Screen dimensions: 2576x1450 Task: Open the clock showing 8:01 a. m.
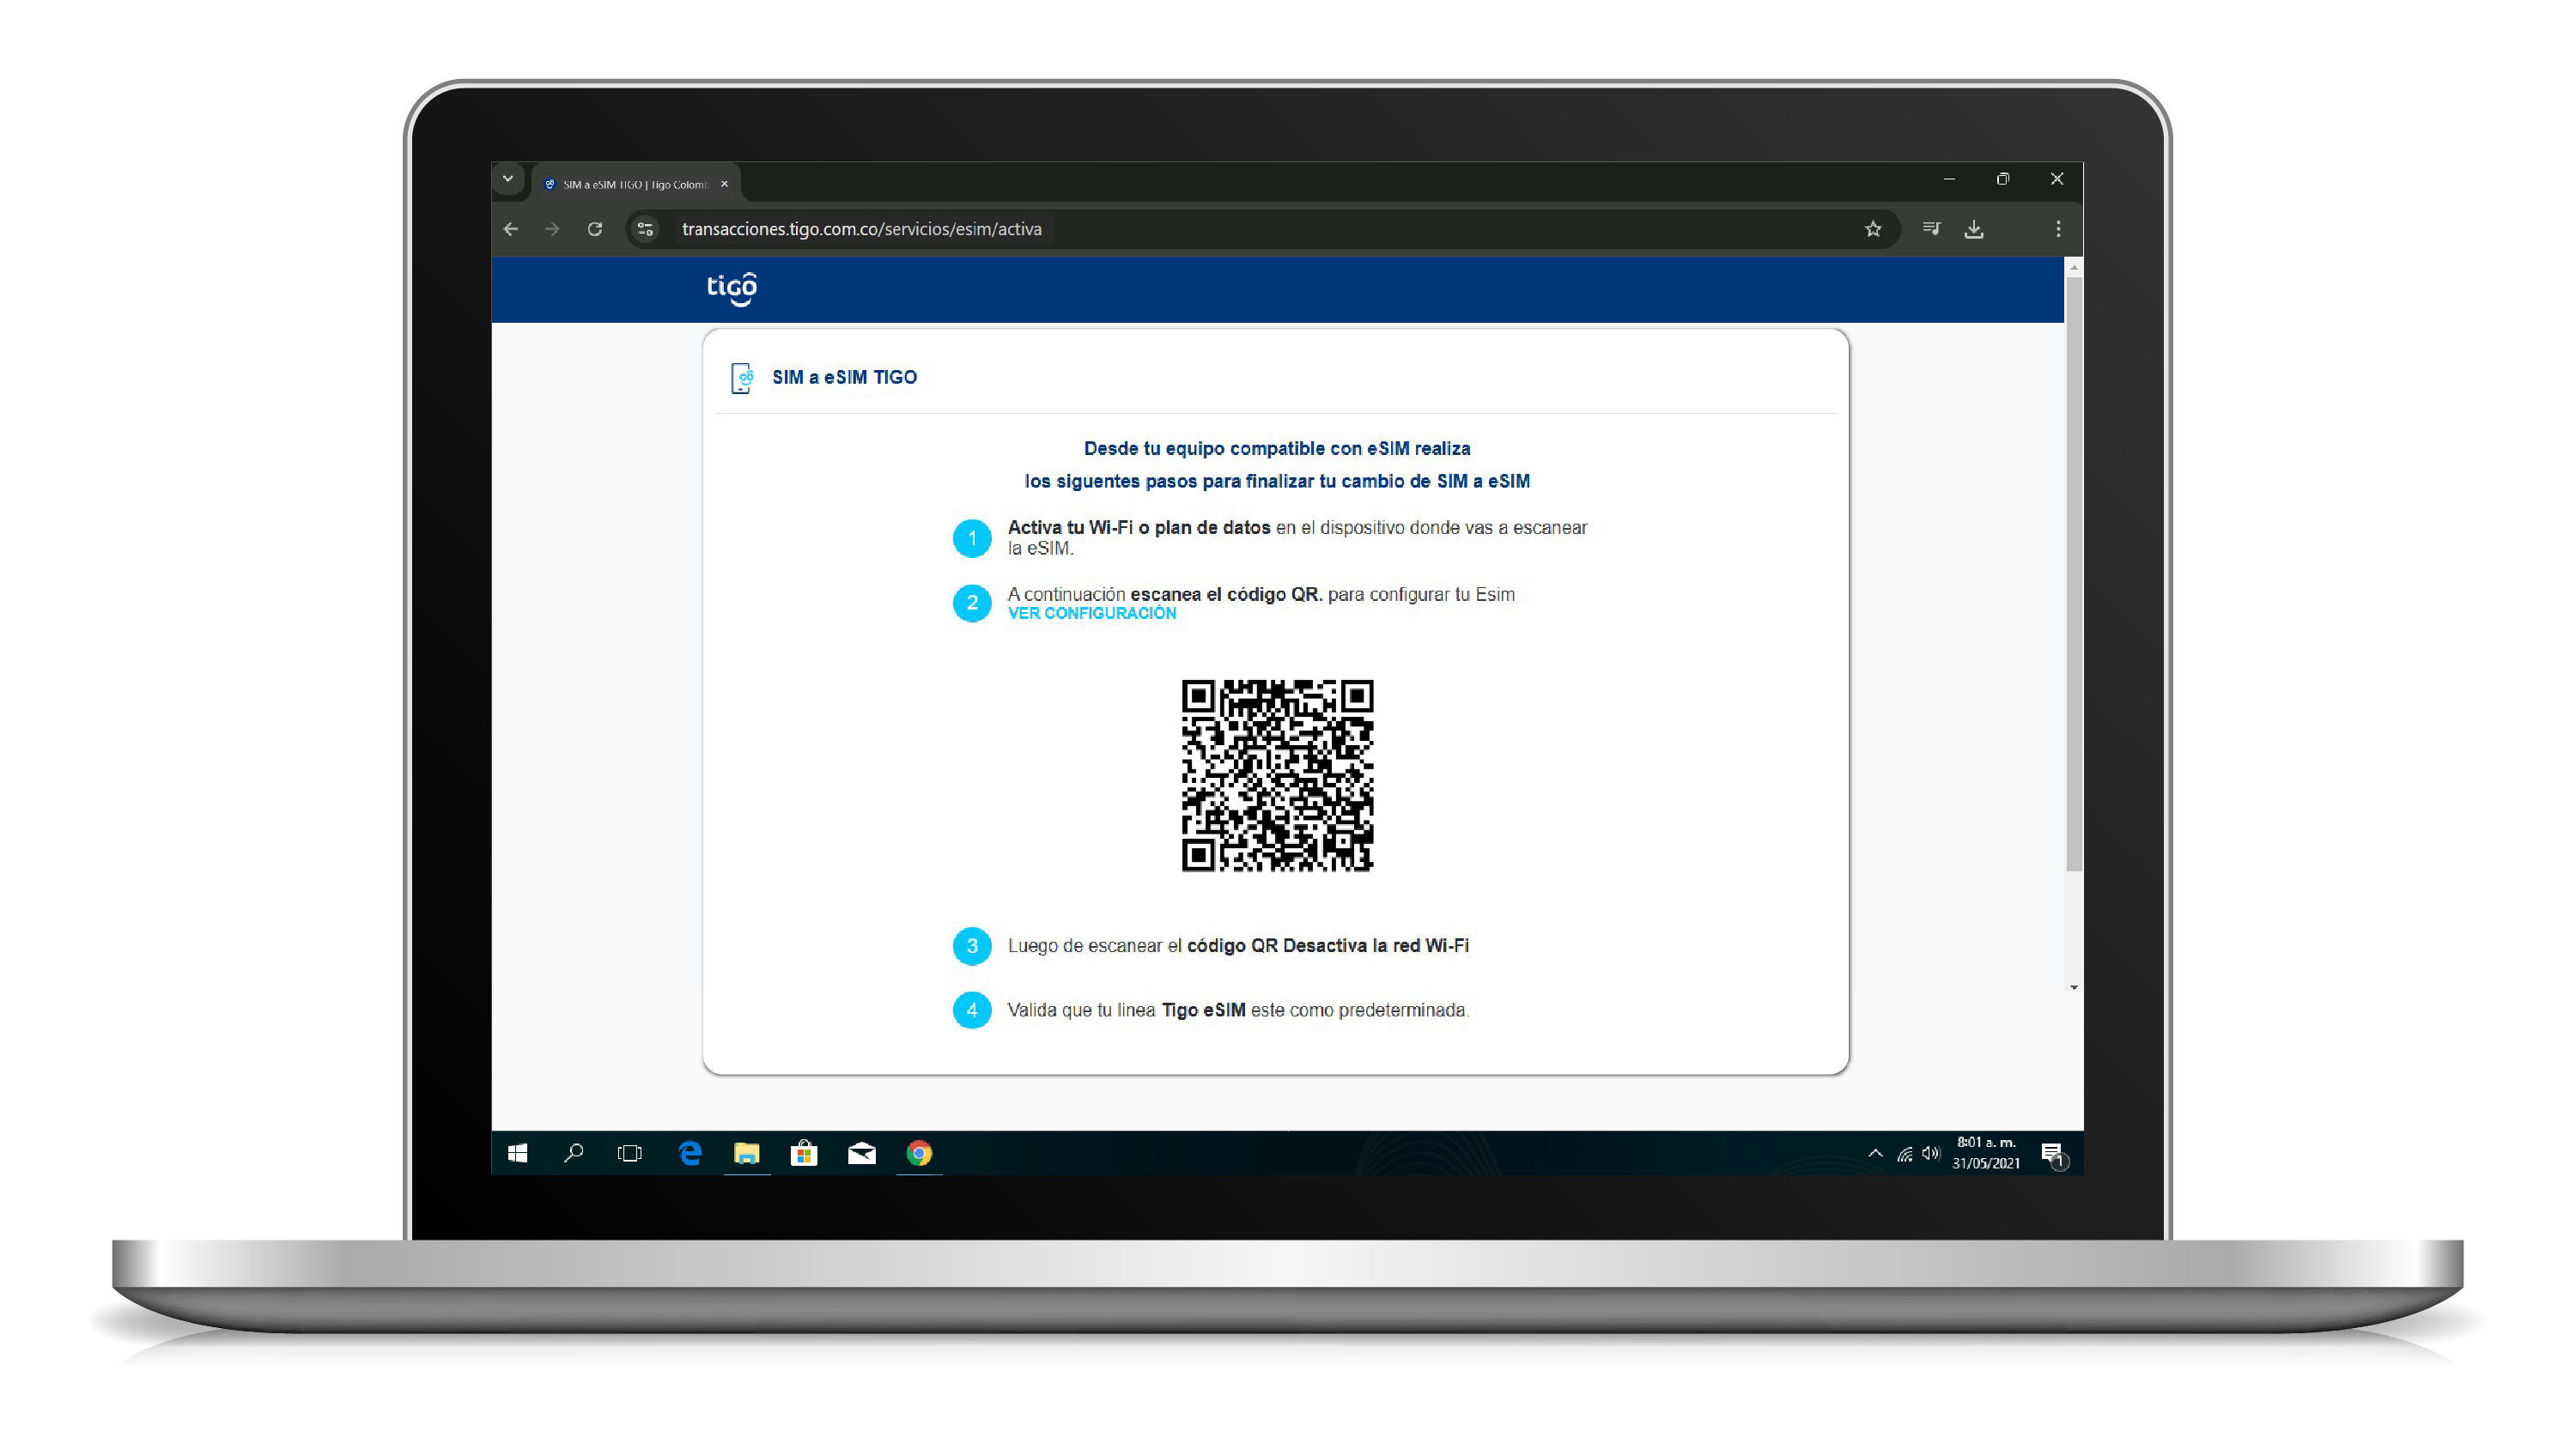1986,1154
